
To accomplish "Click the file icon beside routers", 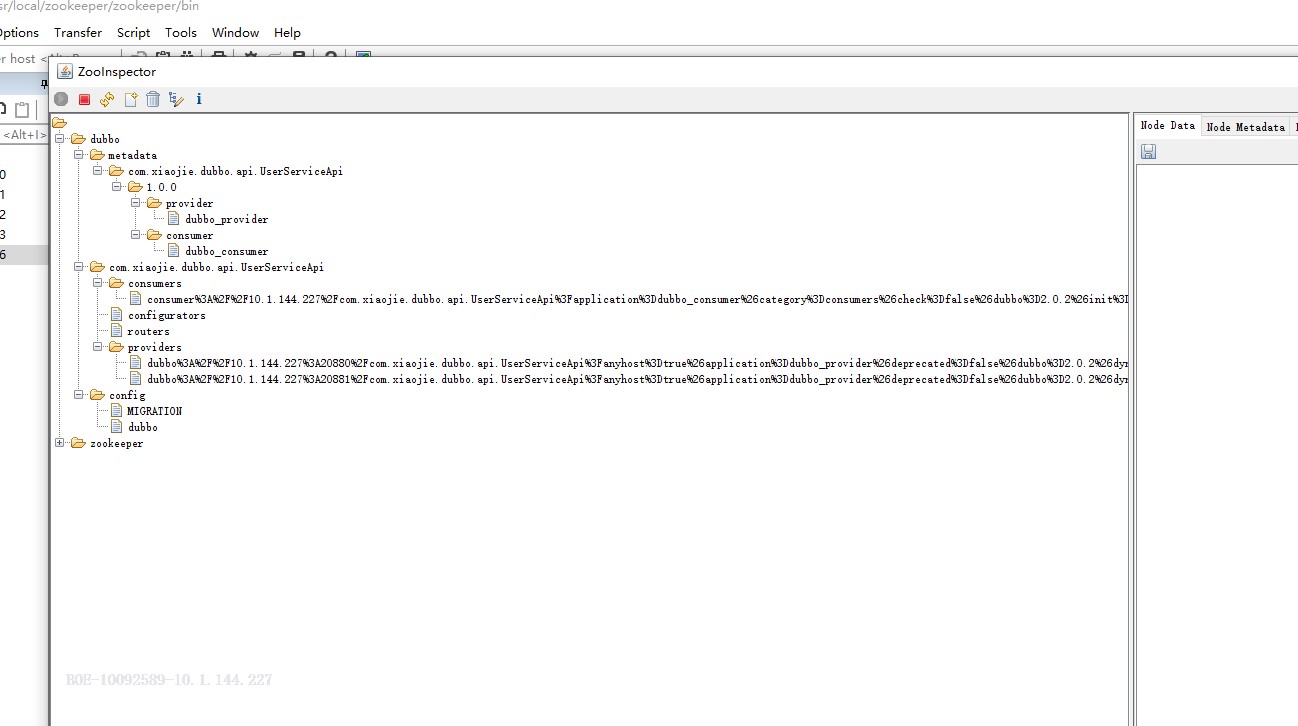I will (x=117, y=331).
